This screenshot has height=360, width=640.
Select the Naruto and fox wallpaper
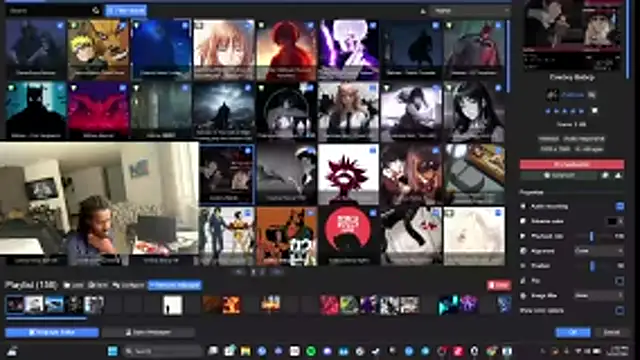pos(99,49)
